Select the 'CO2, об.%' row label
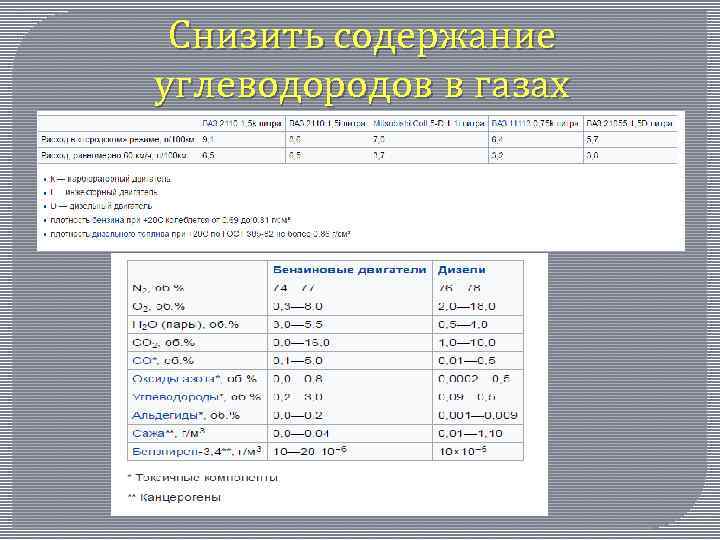The height and width of the screenshot is (540, 720). (x=163, y=343)
